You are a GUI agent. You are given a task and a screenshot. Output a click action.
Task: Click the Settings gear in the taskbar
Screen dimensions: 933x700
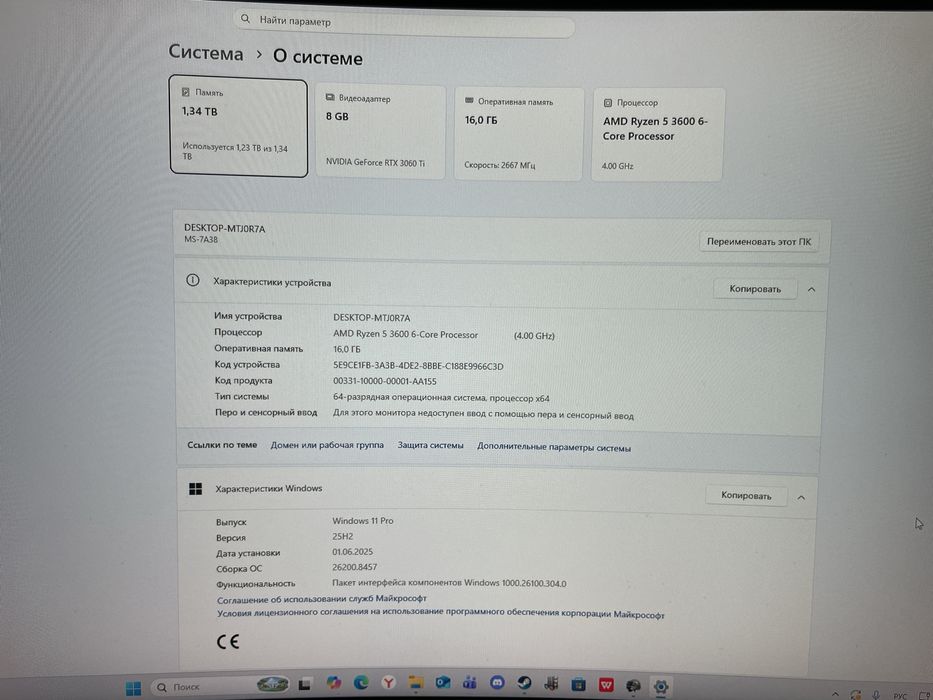(x=660, y=687)
